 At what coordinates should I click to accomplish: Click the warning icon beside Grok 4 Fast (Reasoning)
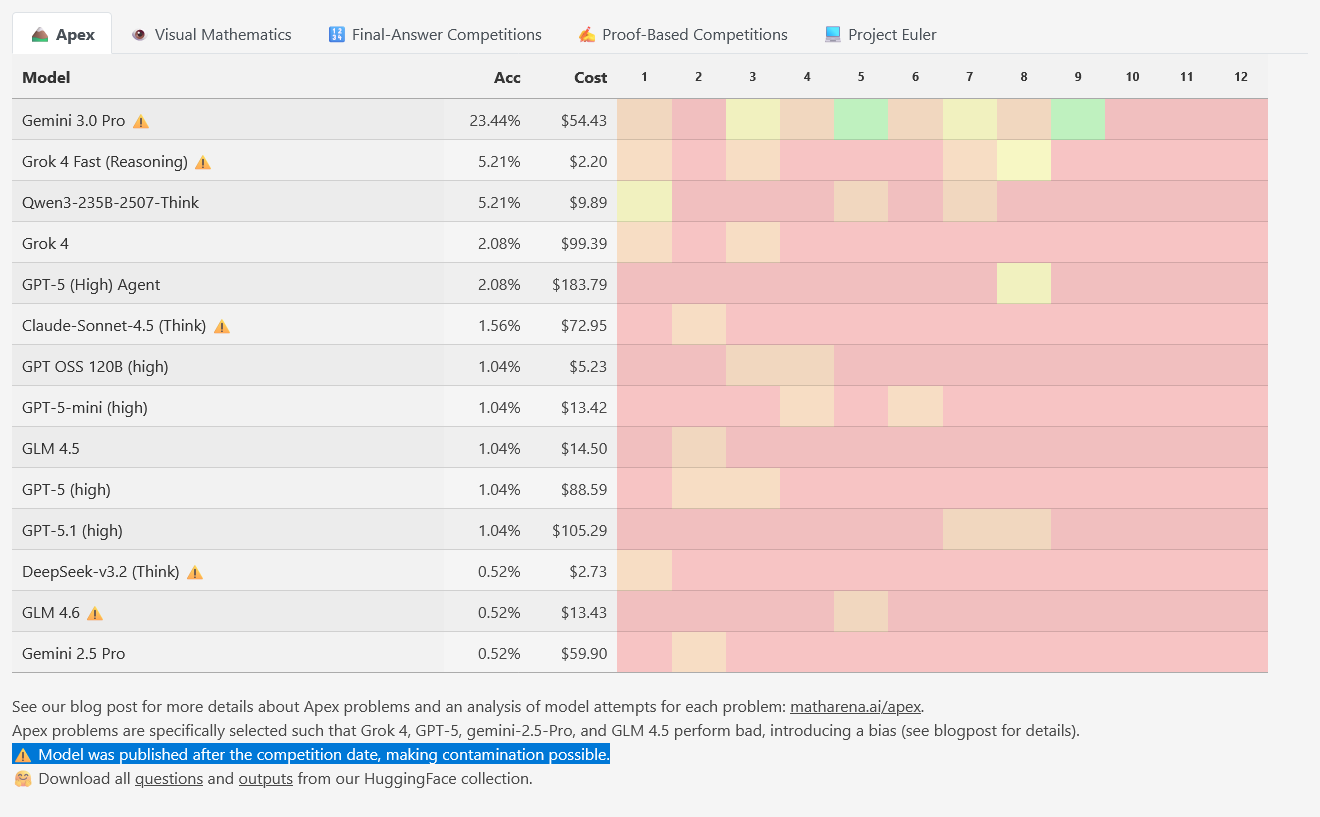click(202, 161)
